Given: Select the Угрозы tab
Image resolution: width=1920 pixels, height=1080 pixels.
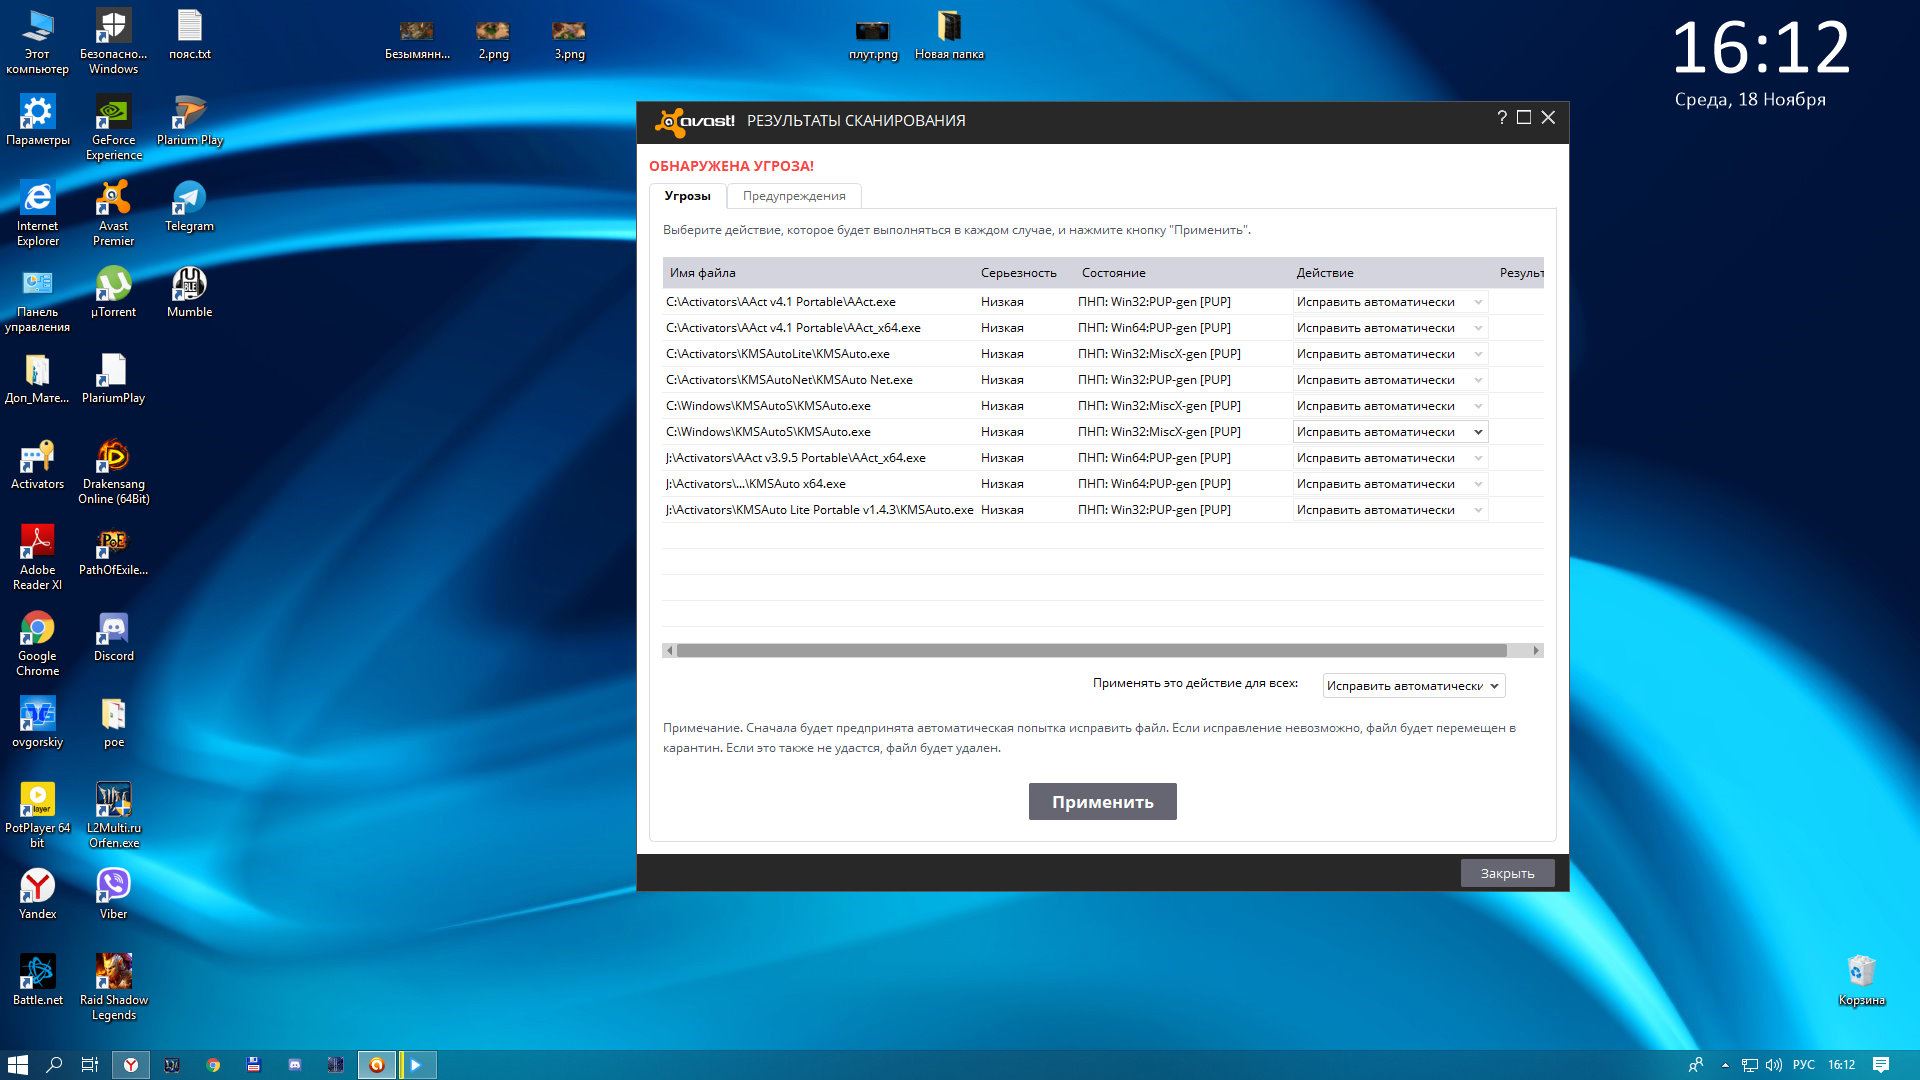Looking at the screenshot, I should click(687, 196).
